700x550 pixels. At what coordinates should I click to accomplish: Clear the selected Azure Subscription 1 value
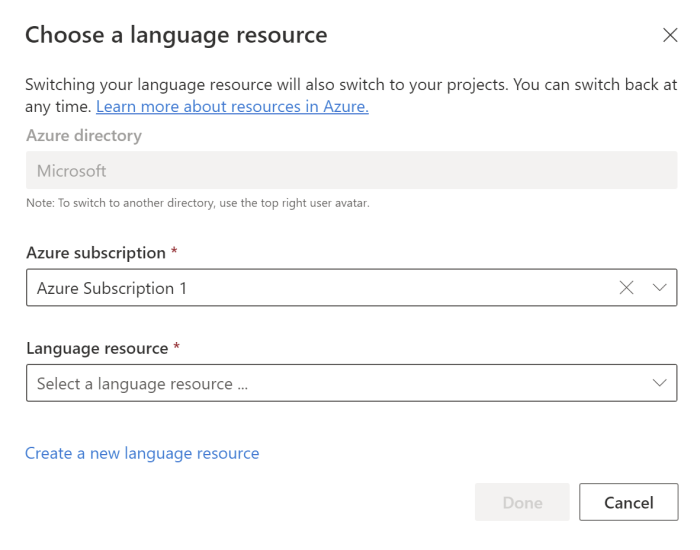pos(627,288)
